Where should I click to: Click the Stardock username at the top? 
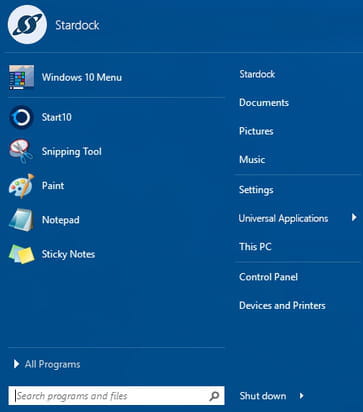(x=77, y=25)
